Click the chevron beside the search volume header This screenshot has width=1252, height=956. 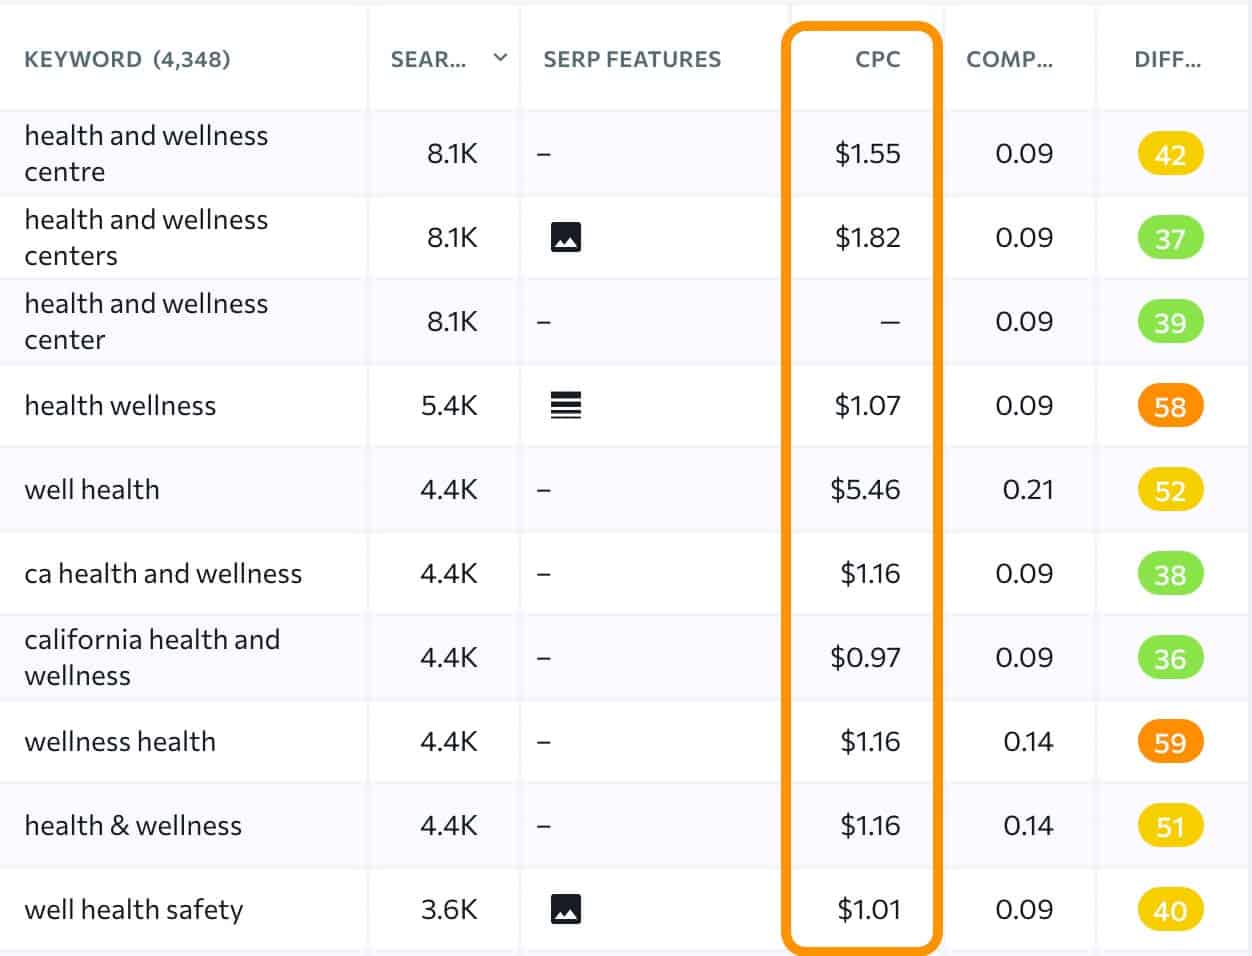pyautogui.click(x=499, y=58)
